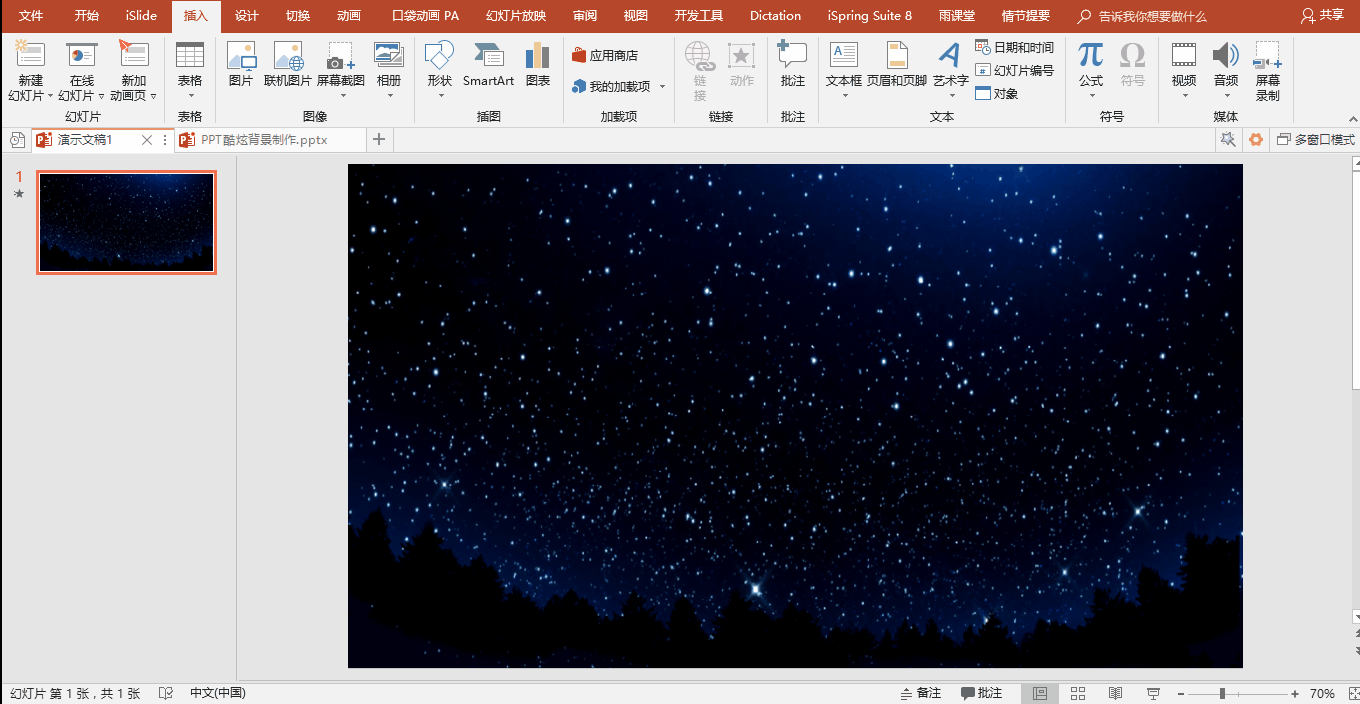Click 多窗口模式 multi-window button
1360x704 pixels.
1315,140
